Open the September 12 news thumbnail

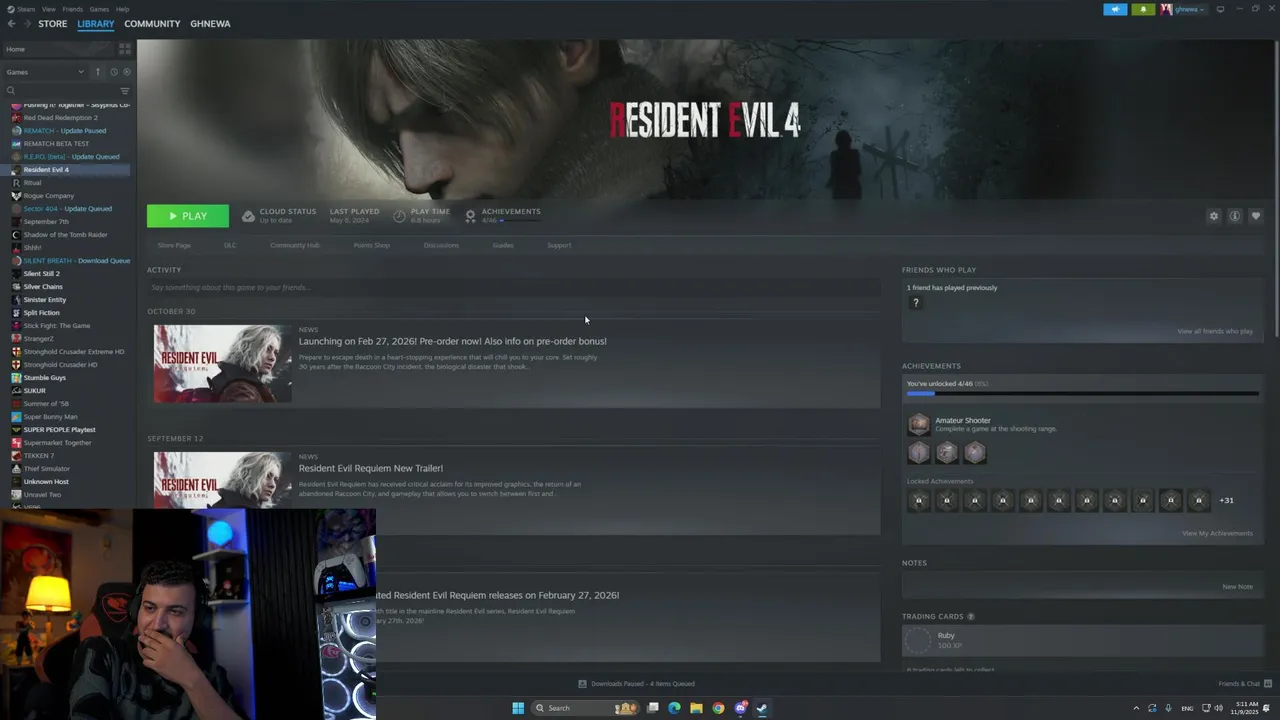point(223,480)
